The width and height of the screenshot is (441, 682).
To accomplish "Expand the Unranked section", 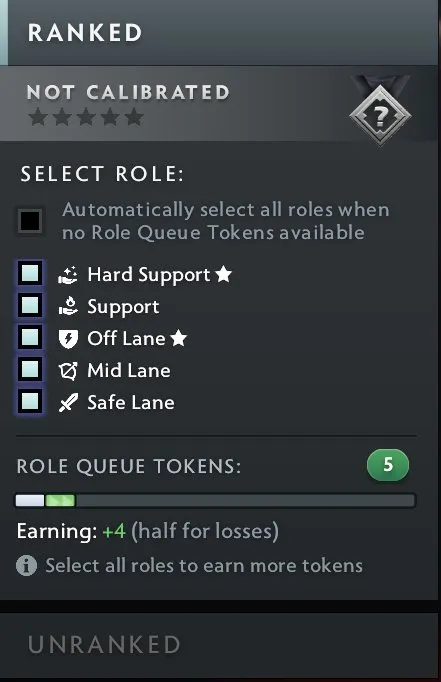I will 219,645.
